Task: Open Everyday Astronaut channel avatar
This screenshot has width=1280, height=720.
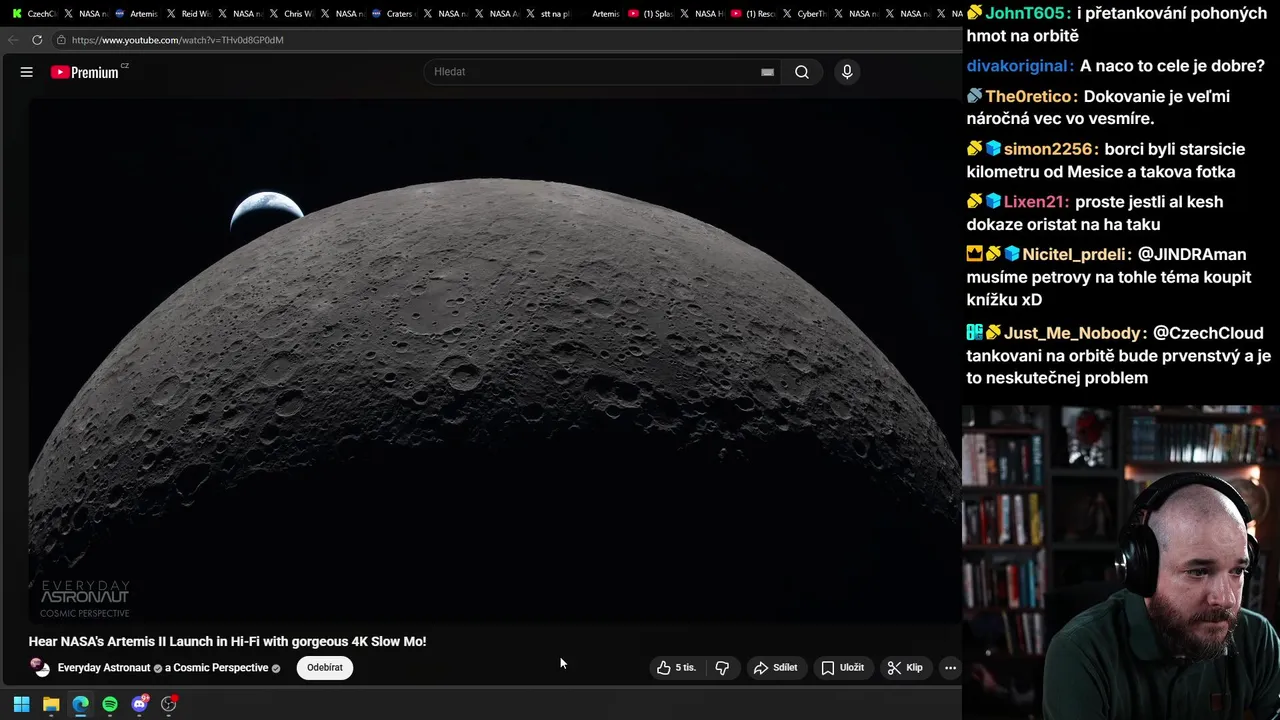Action: click(x=40, y=667)
